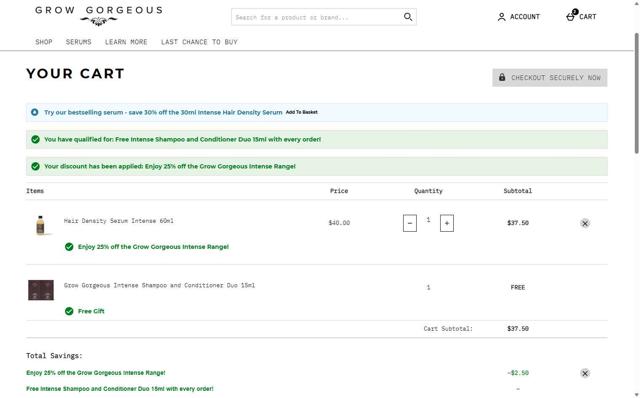640x398 pixels.
Task: Open the Shop menu
Action: click(44, 42)
